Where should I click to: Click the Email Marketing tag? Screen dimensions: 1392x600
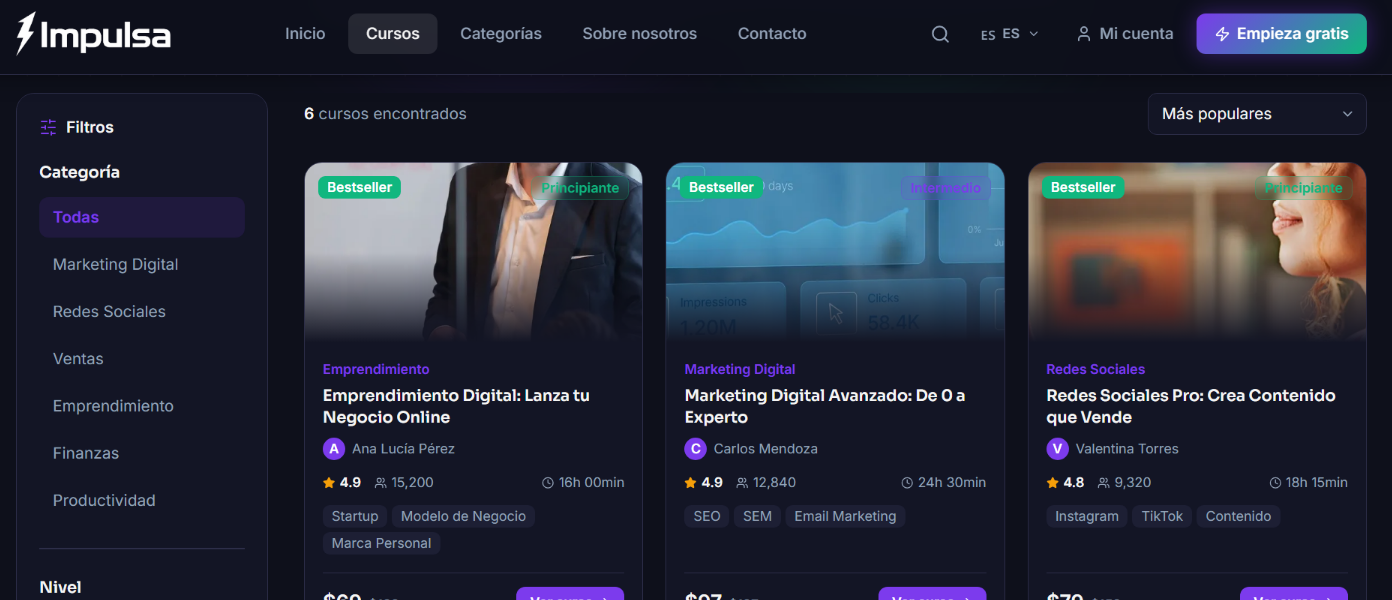click(845, 516)
